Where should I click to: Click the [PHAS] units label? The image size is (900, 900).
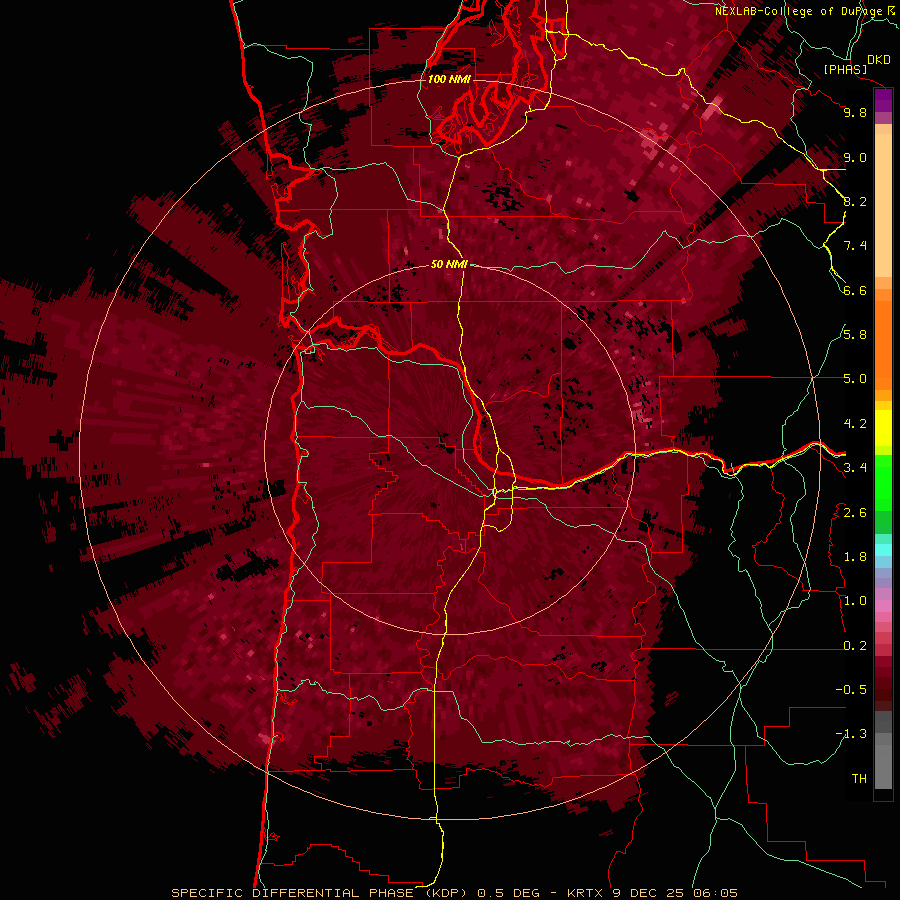(x=845, y=69)
